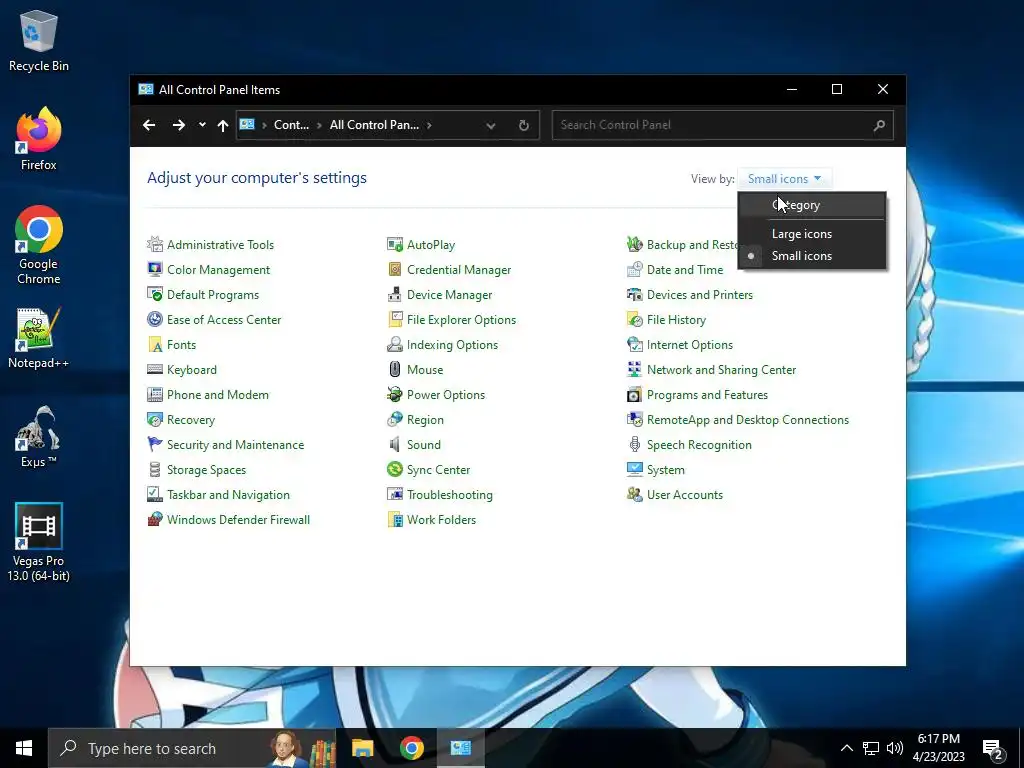The image size is (1024, 768).
Task: Open the notification center icon
Action: click(993, 749)
